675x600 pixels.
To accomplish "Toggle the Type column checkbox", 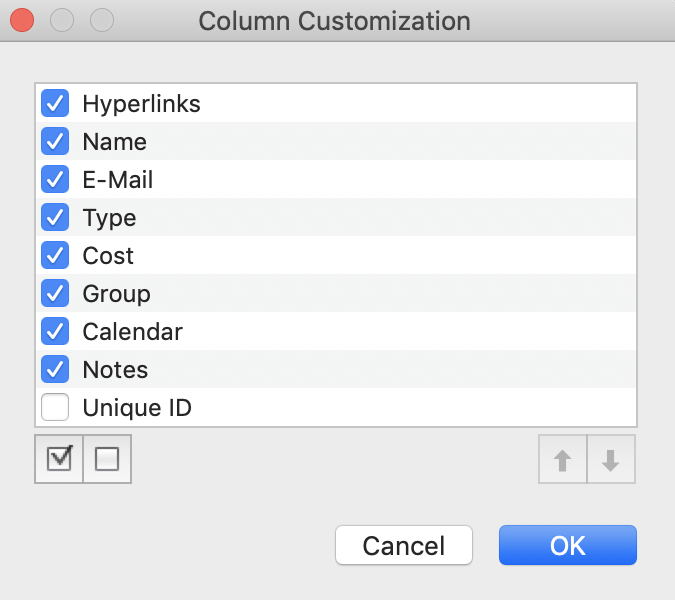I will (55, 217).
